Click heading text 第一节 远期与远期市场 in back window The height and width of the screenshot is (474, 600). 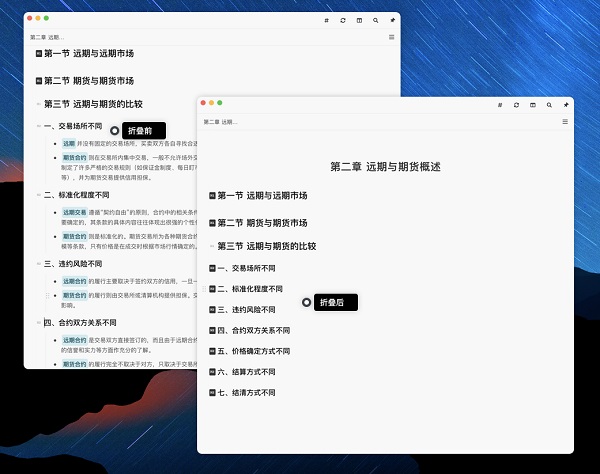89,54
